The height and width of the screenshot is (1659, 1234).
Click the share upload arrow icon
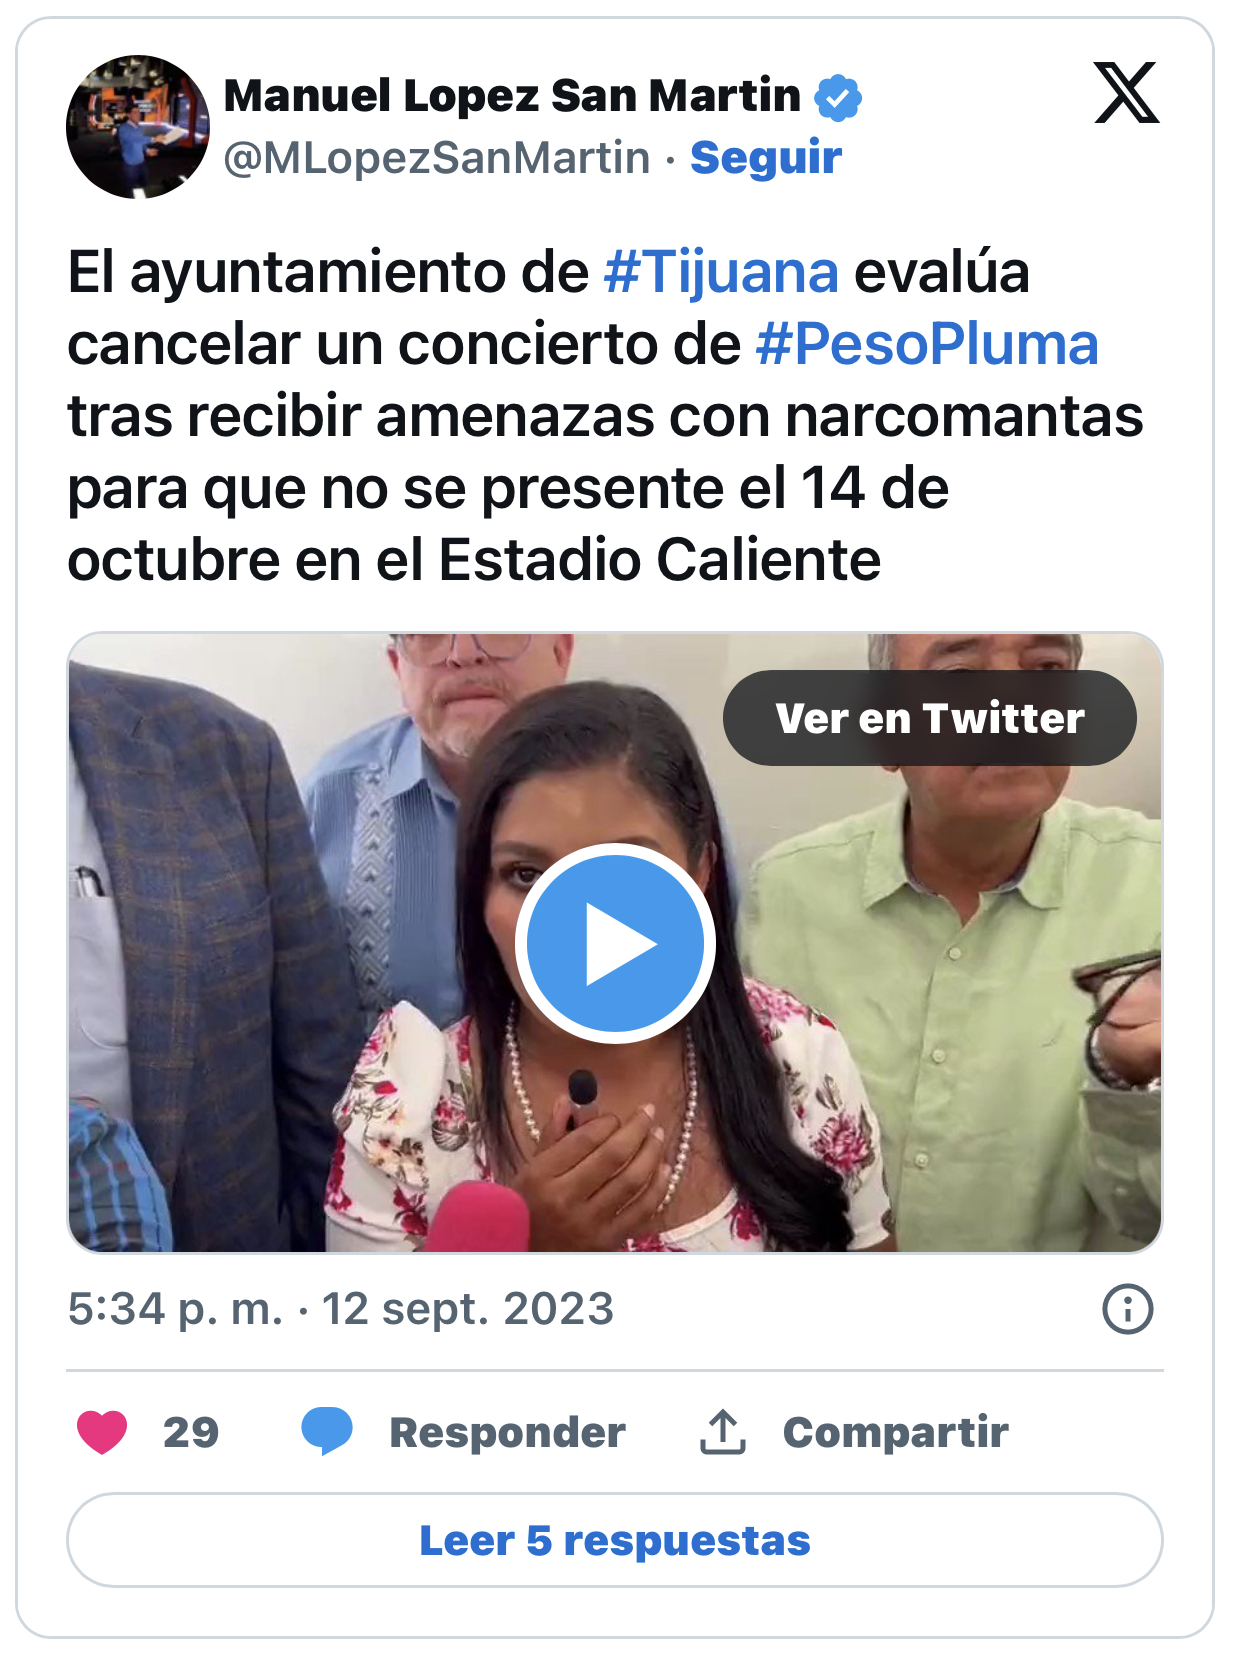tap(722, 1432)
